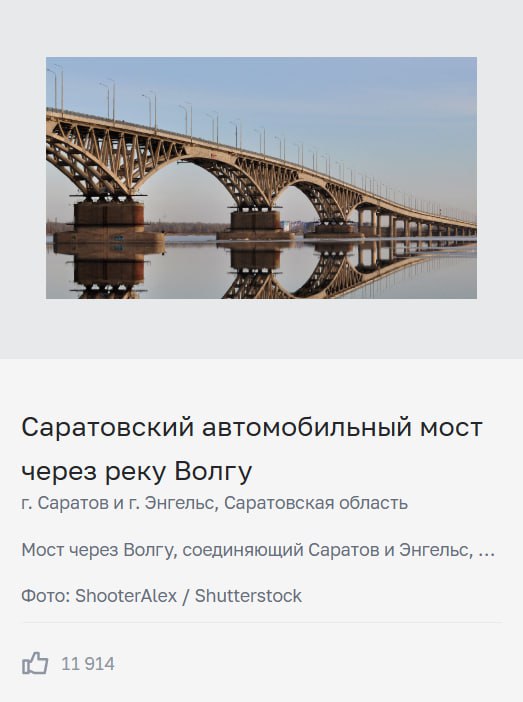Click the nearest bridge pier in photo

pyautogui.click(x=109, y=221)
